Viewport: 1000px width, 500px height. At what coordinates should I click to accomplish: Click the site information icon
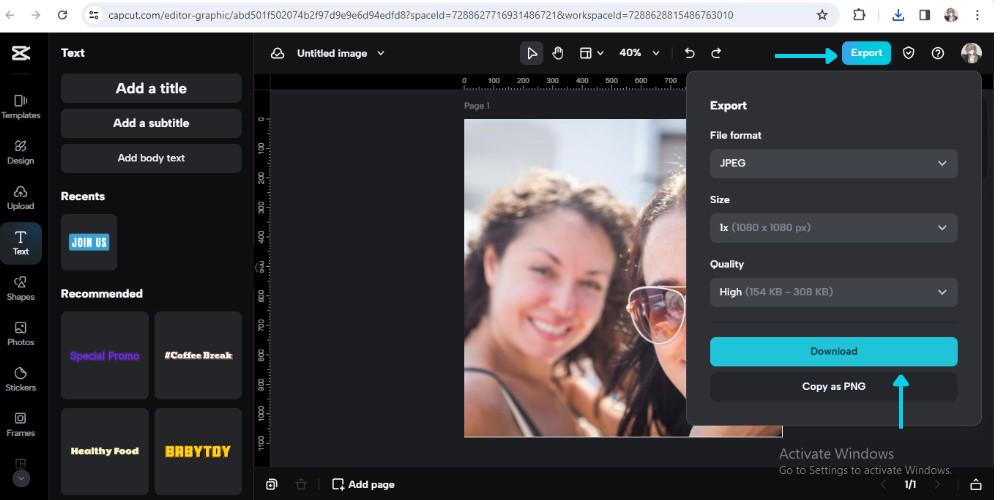[x=94, y=15]
